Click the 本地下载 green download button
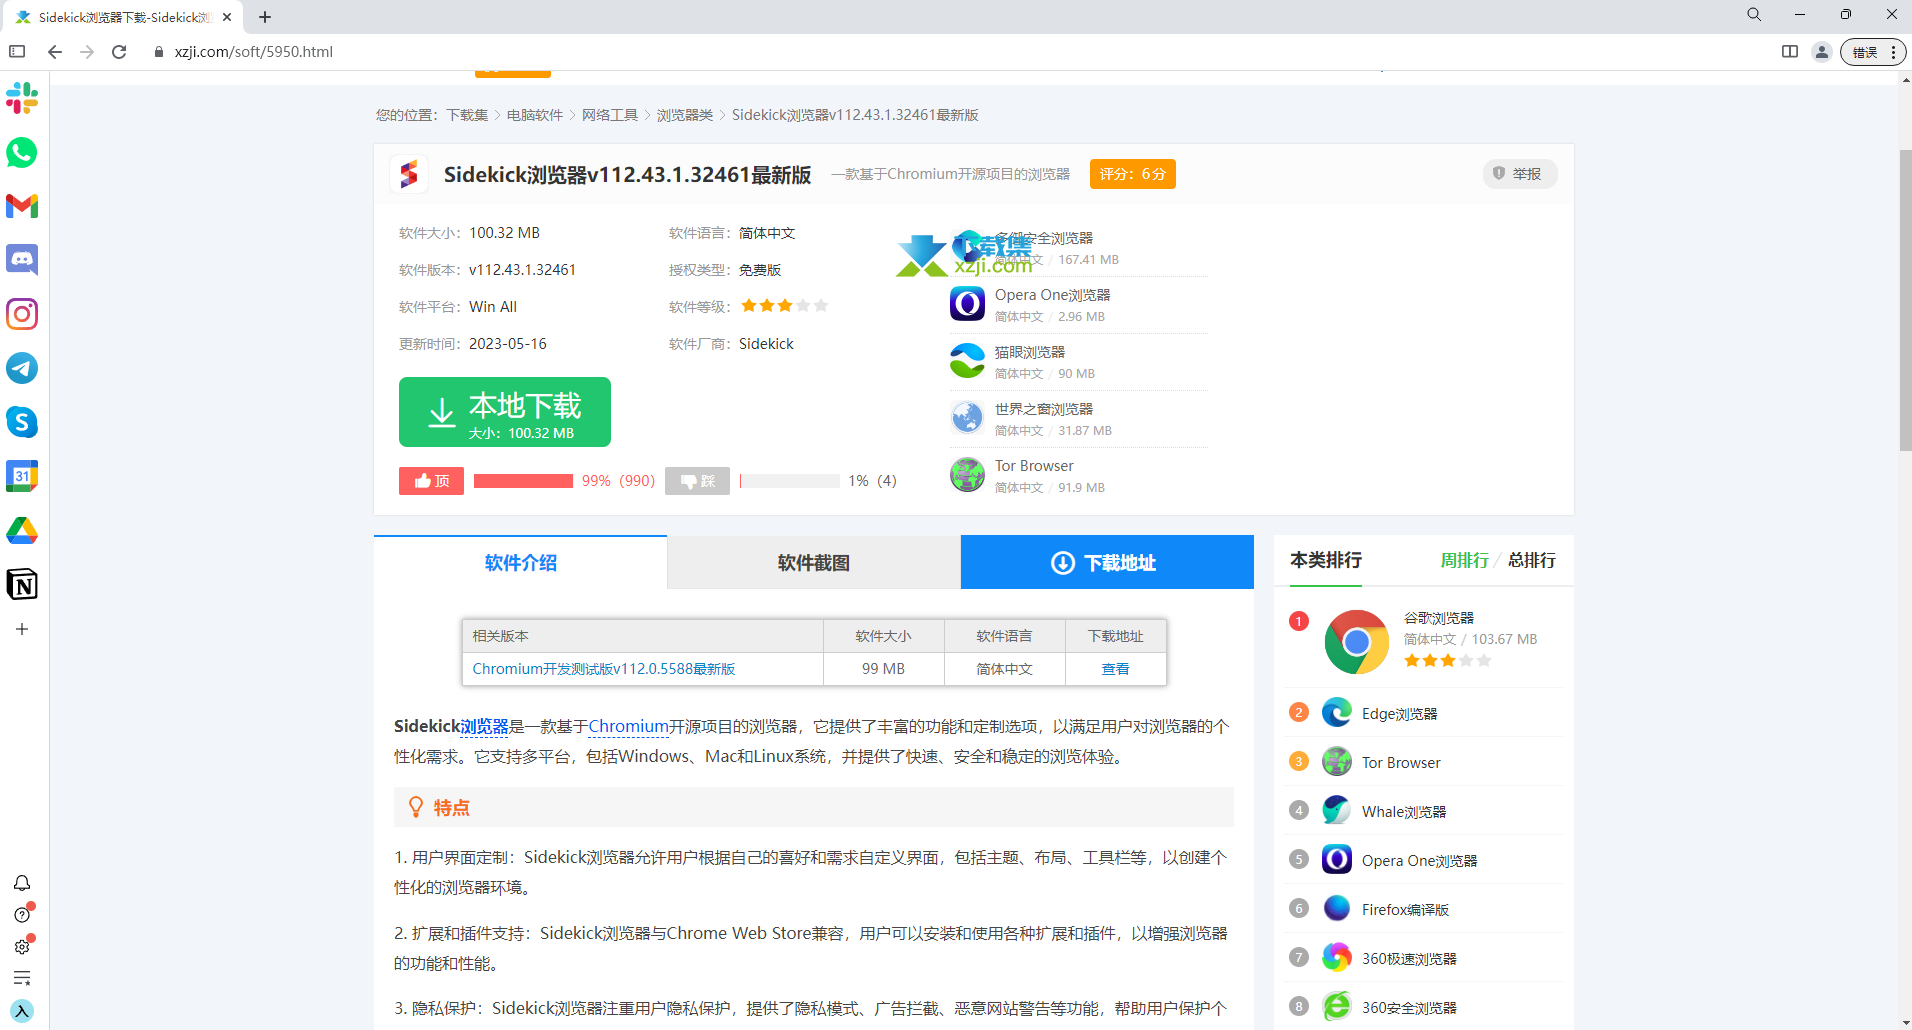1912x1030 pixels. (505, 412)
